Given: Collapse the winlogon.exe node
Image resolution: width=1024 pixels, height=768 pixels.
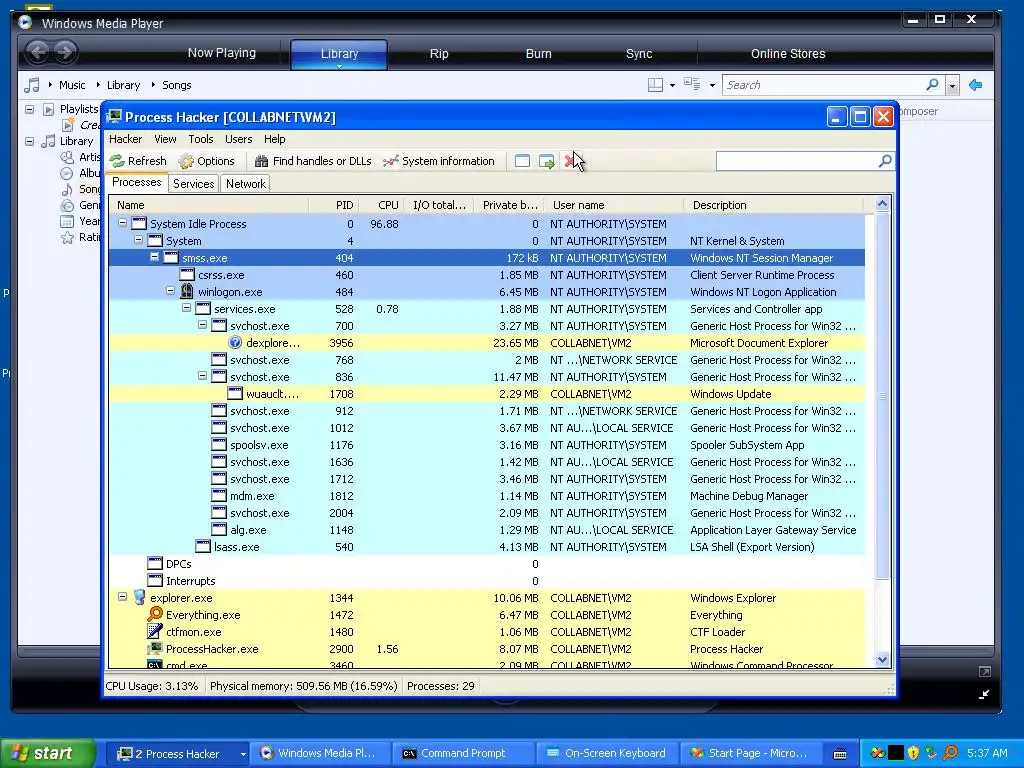Looking at the screenshot, I should (170, 291).
